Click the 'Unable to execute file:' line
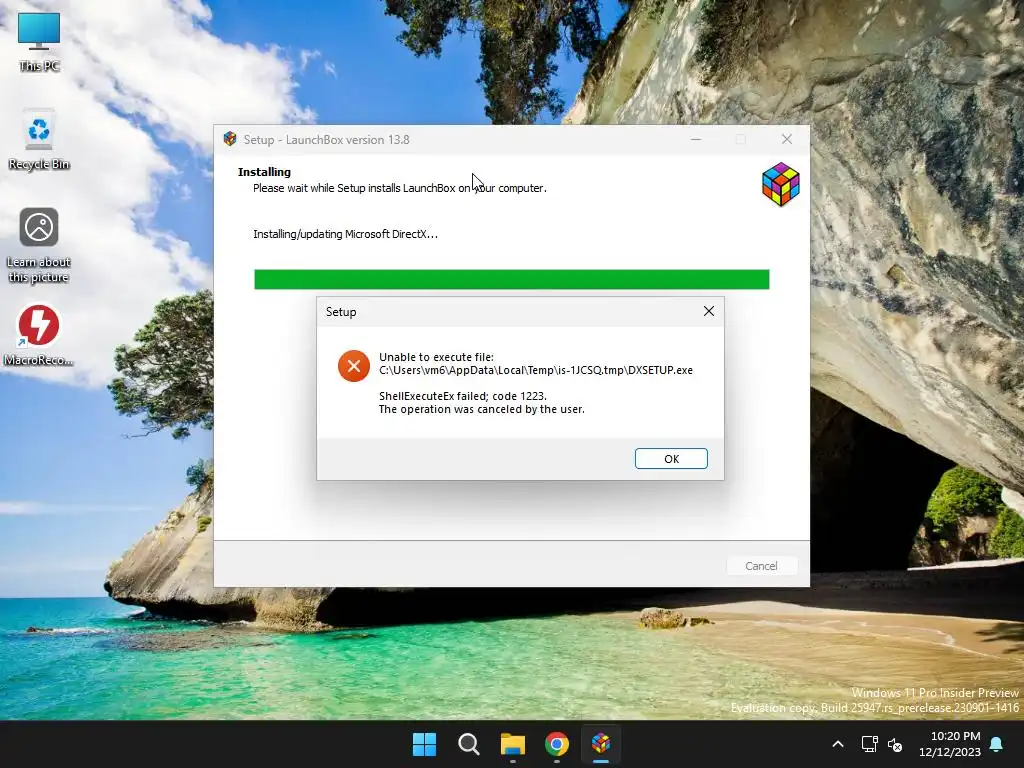The image size is (1024, 768). click(x=436, y=357)
